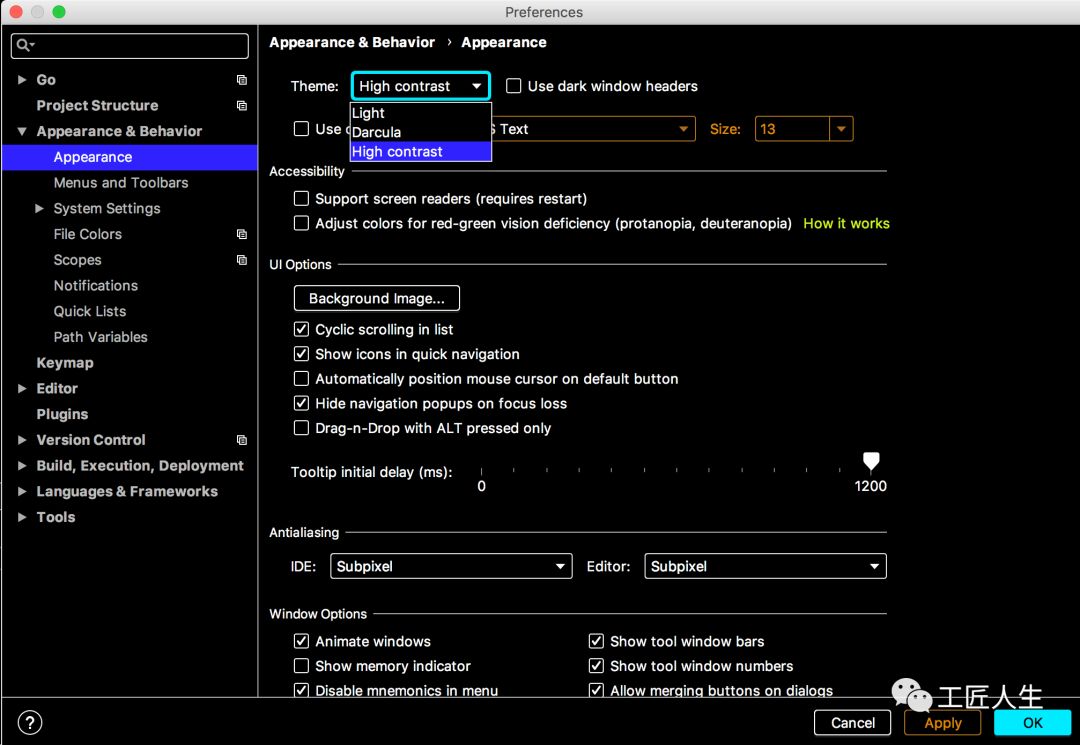Enable Use dark window headers checkbox

click(514, 86)
